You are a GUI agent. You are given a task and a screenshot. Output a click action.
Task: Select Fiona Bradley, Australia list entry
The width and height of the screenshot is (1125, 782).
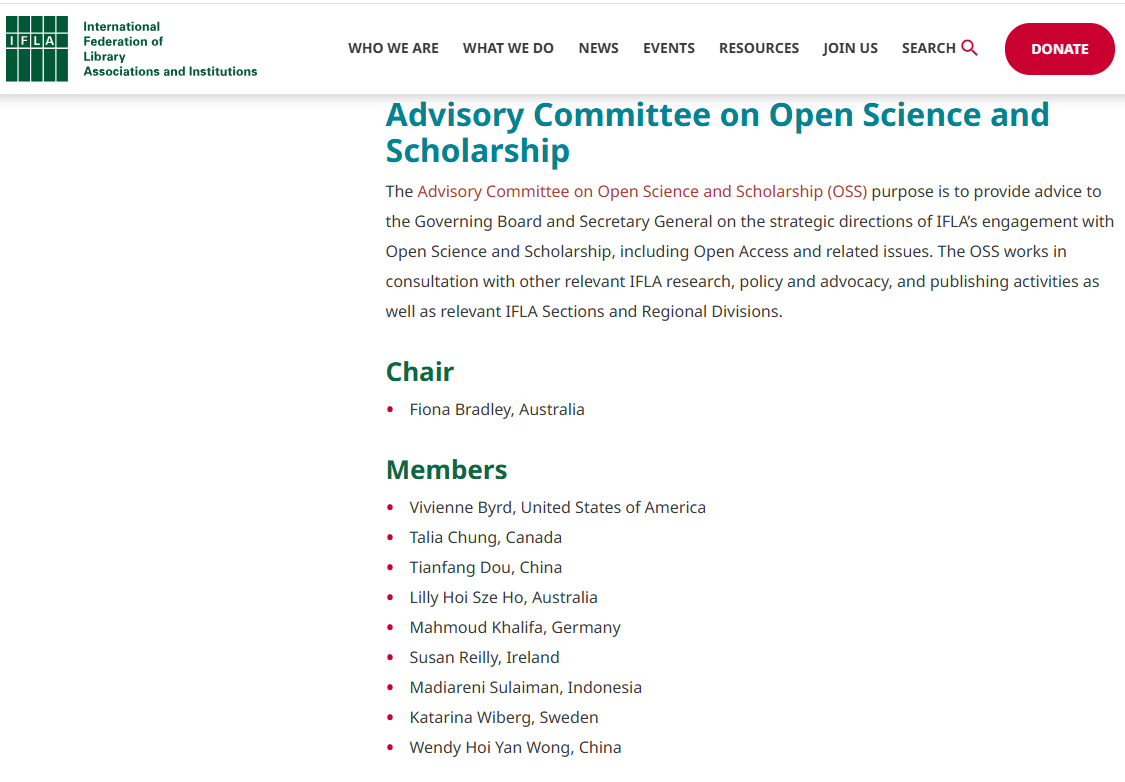497,410
